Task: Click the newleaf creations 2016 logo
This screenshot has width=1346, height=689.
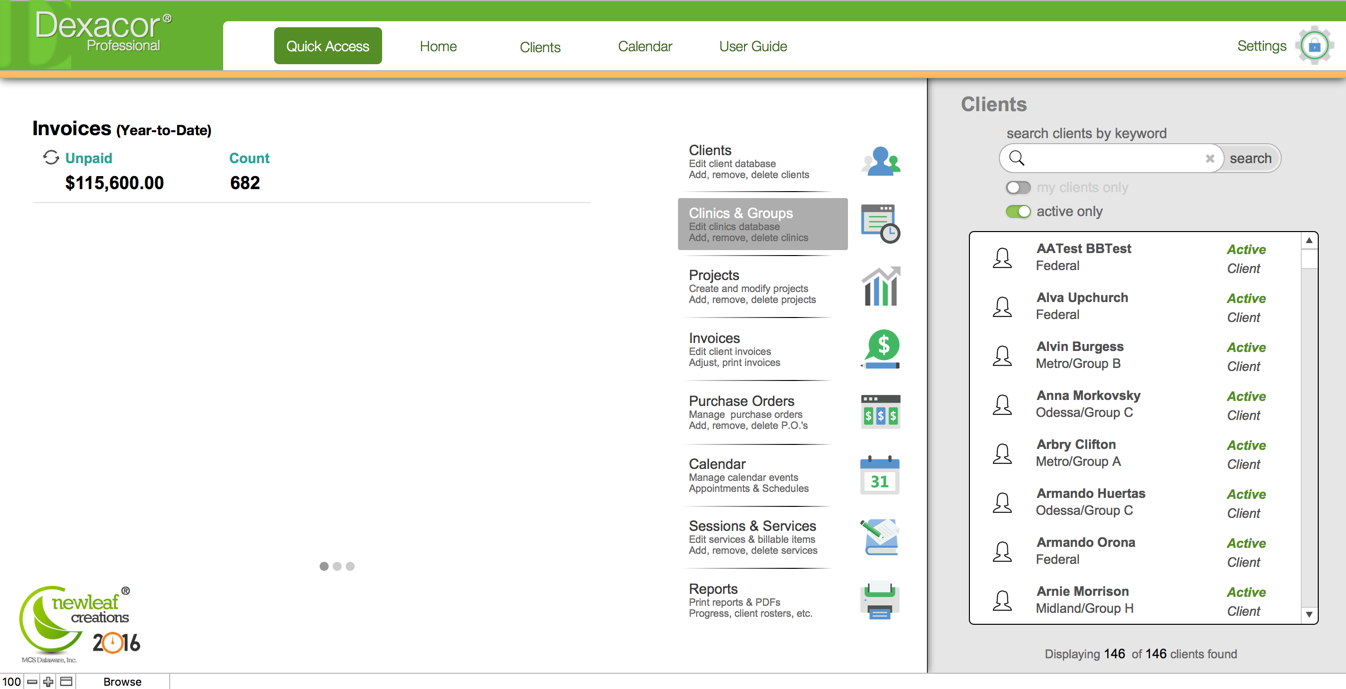Action: (80, 623)
